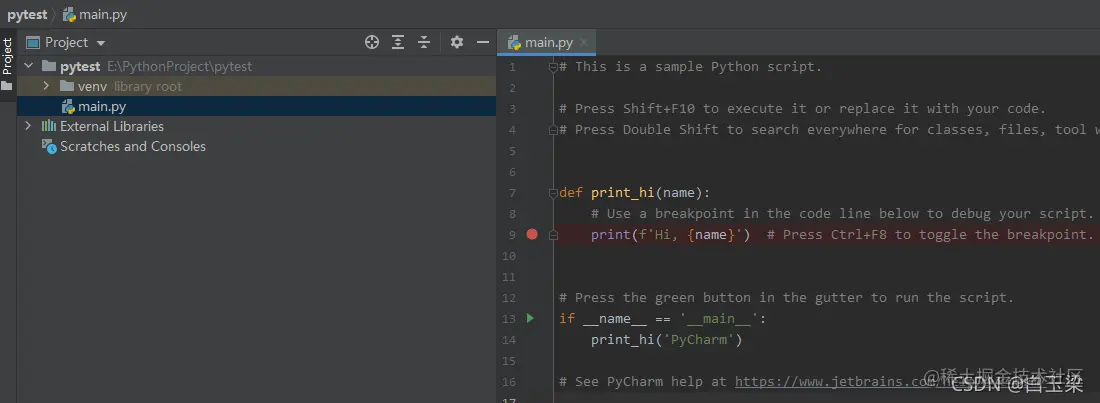The width and height of the screenshot is (1100, 403).
Task: Fold the comment block at line 1
Action: pos(553,67)
